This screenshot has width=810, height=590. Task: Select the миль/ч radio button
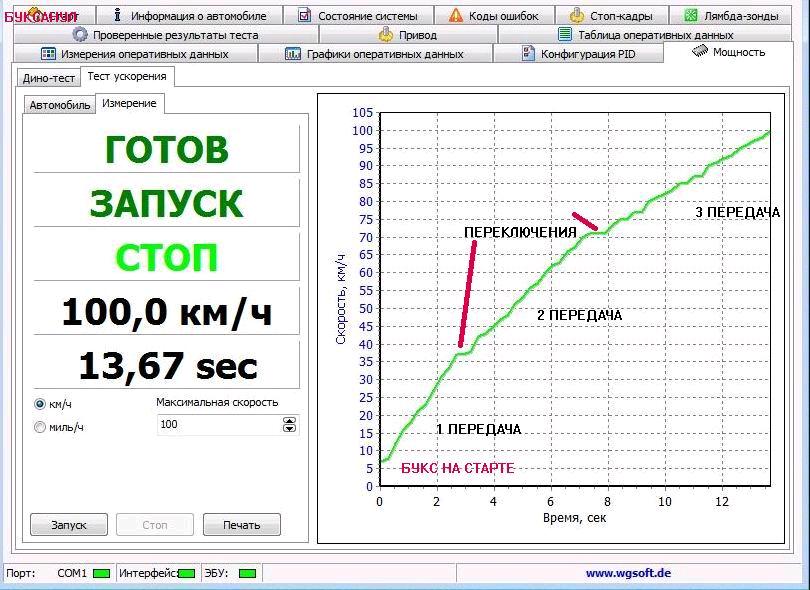pyautogui.click(x=40, y=427)
